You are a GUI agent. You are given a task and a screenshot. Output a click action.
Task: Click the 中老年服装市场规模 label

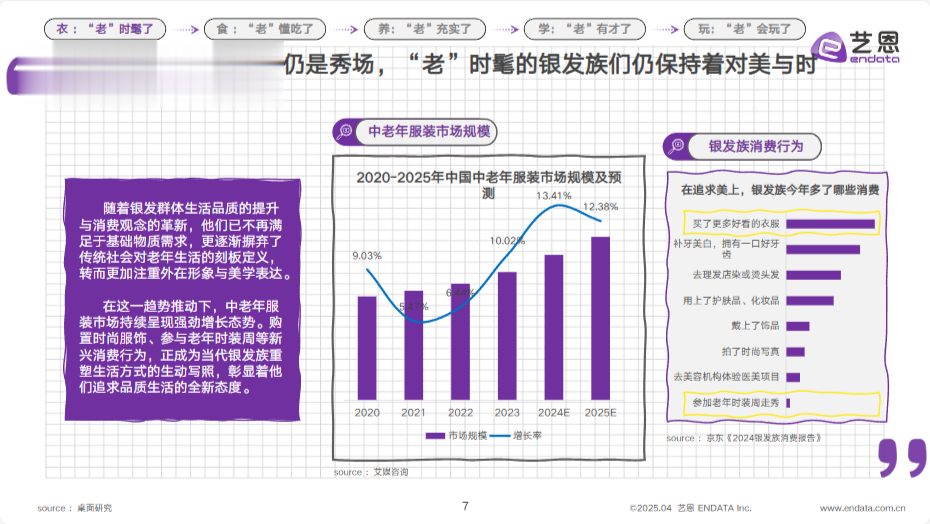tap(429, 132)
